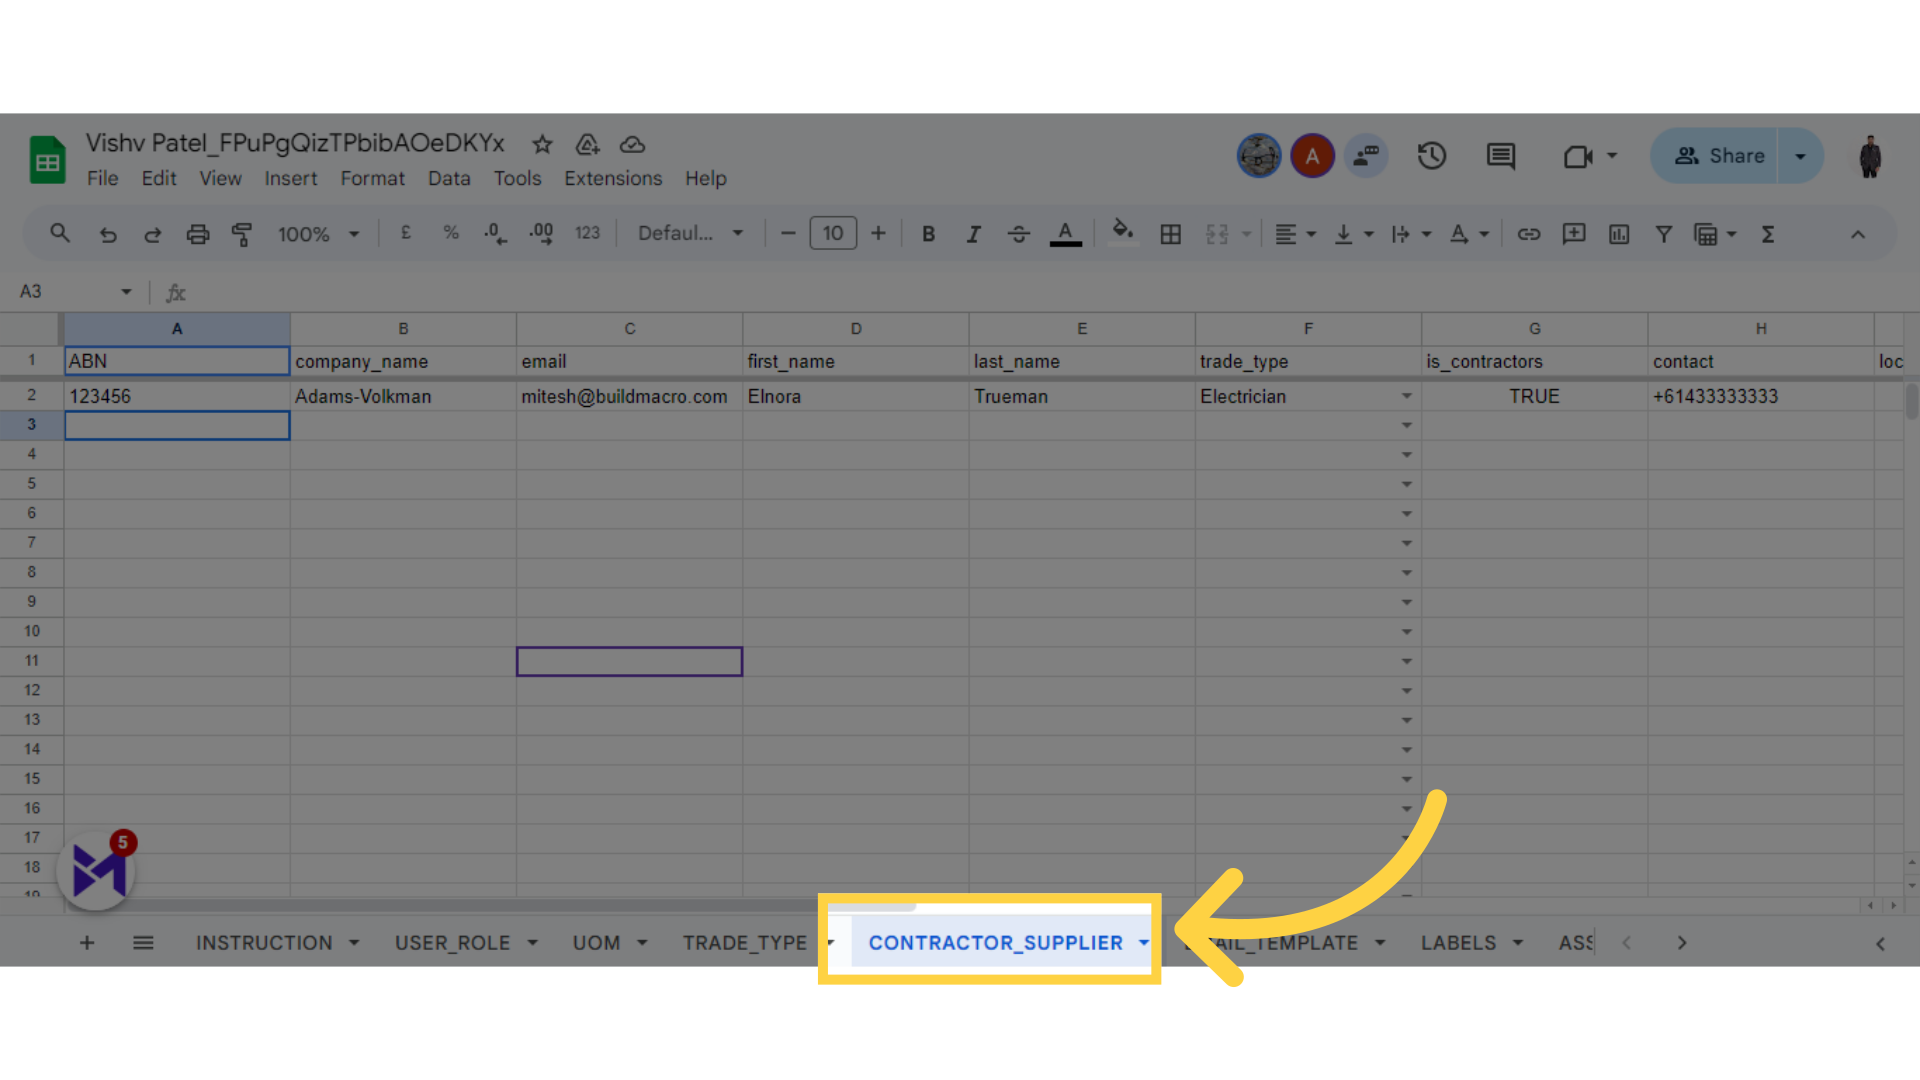Toggle strikethrough formatting

point(1019,234)
